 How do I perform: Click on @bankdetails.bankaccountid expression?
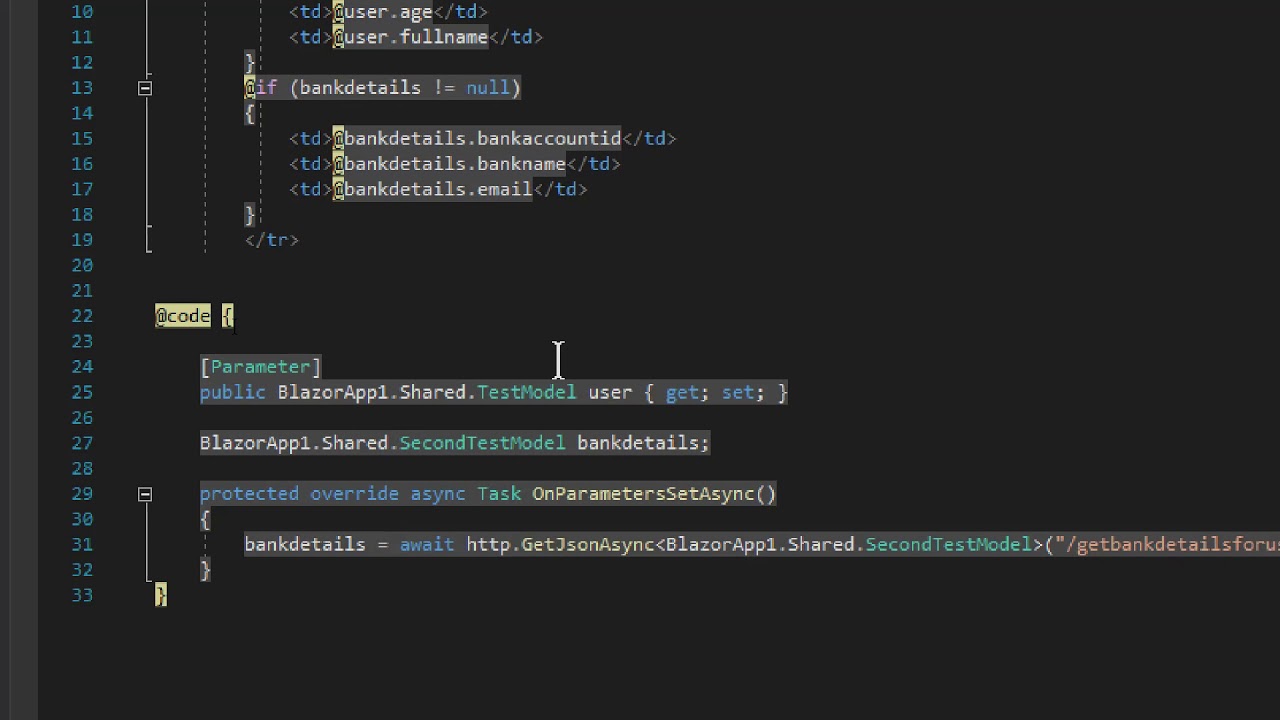477,139
